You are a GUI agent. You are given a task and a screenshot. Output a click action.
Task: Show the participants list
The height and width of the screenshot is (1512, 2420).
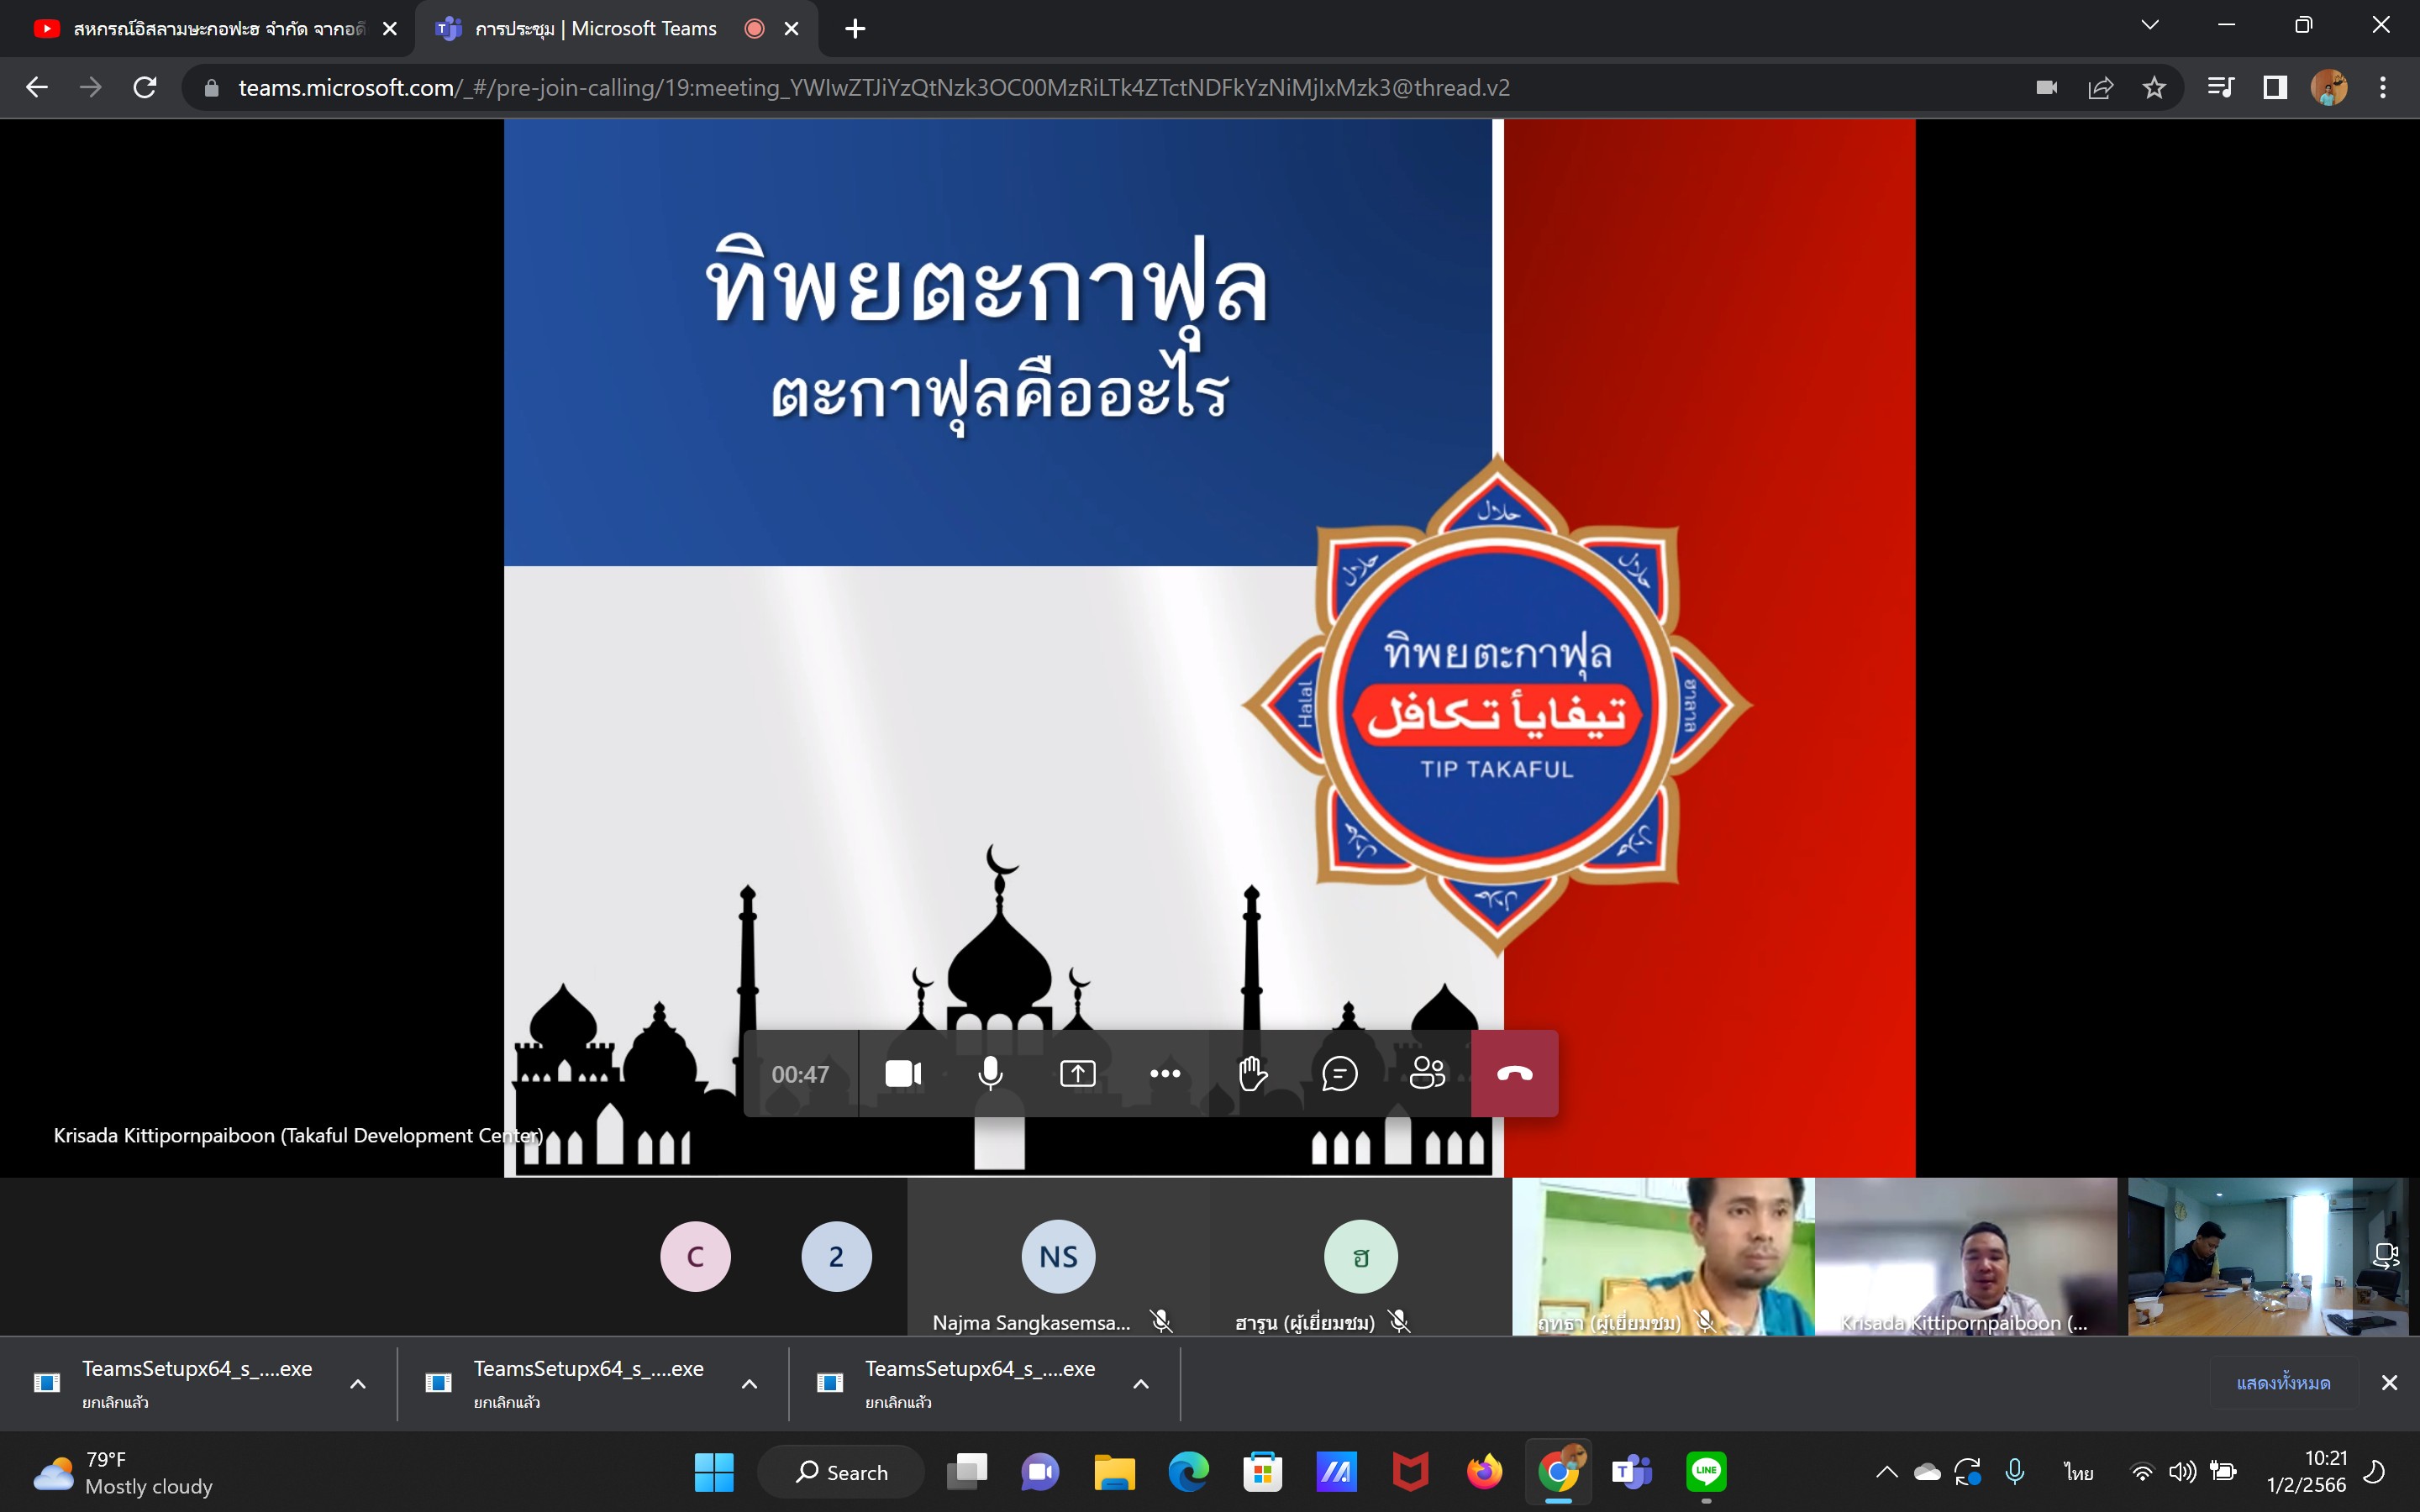pos(1427,1074)
